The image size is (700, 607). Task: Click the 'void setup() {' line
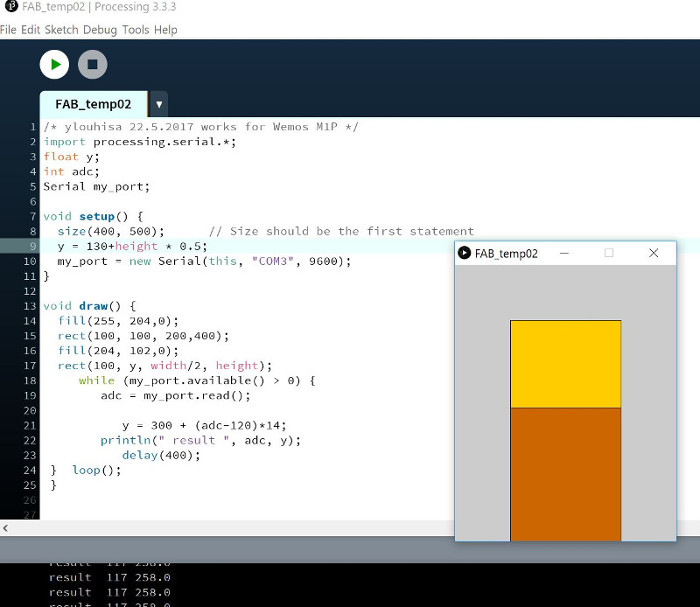[x=93, y=216]
